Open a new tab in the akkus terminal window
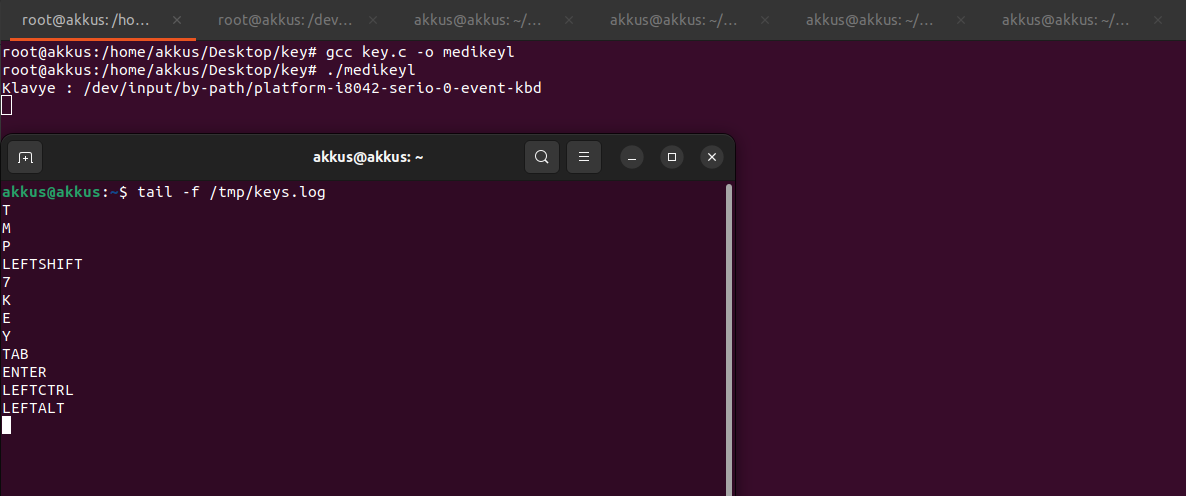1186x496 pixels. point(25,157)
